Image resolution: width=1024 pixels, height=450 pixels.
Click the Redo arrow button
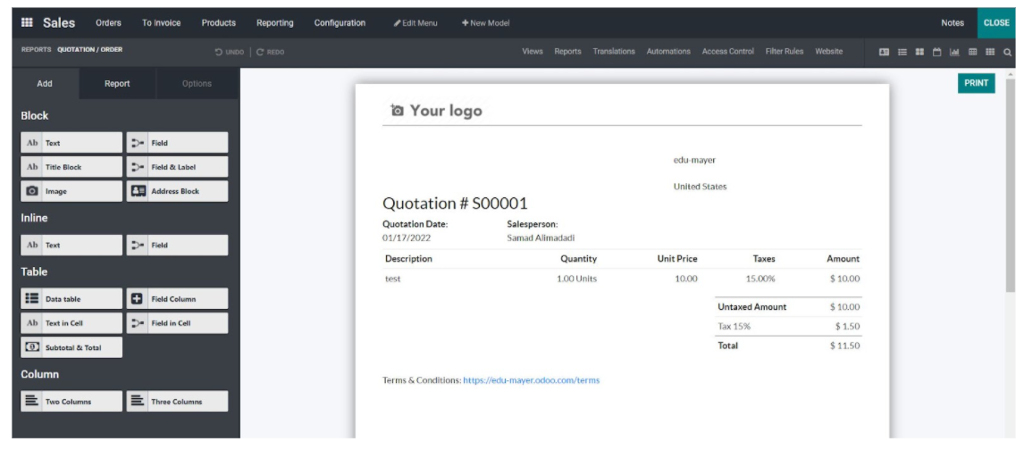(270, 52)
